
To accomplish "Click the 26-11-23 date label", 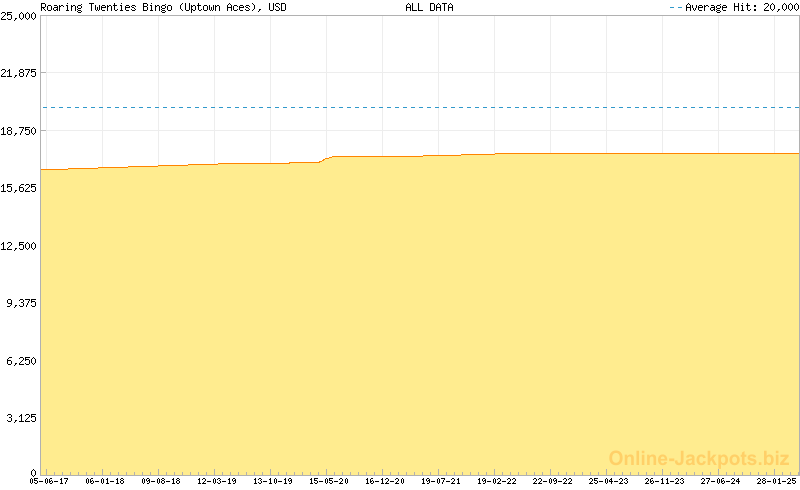I will click(665, 481).
